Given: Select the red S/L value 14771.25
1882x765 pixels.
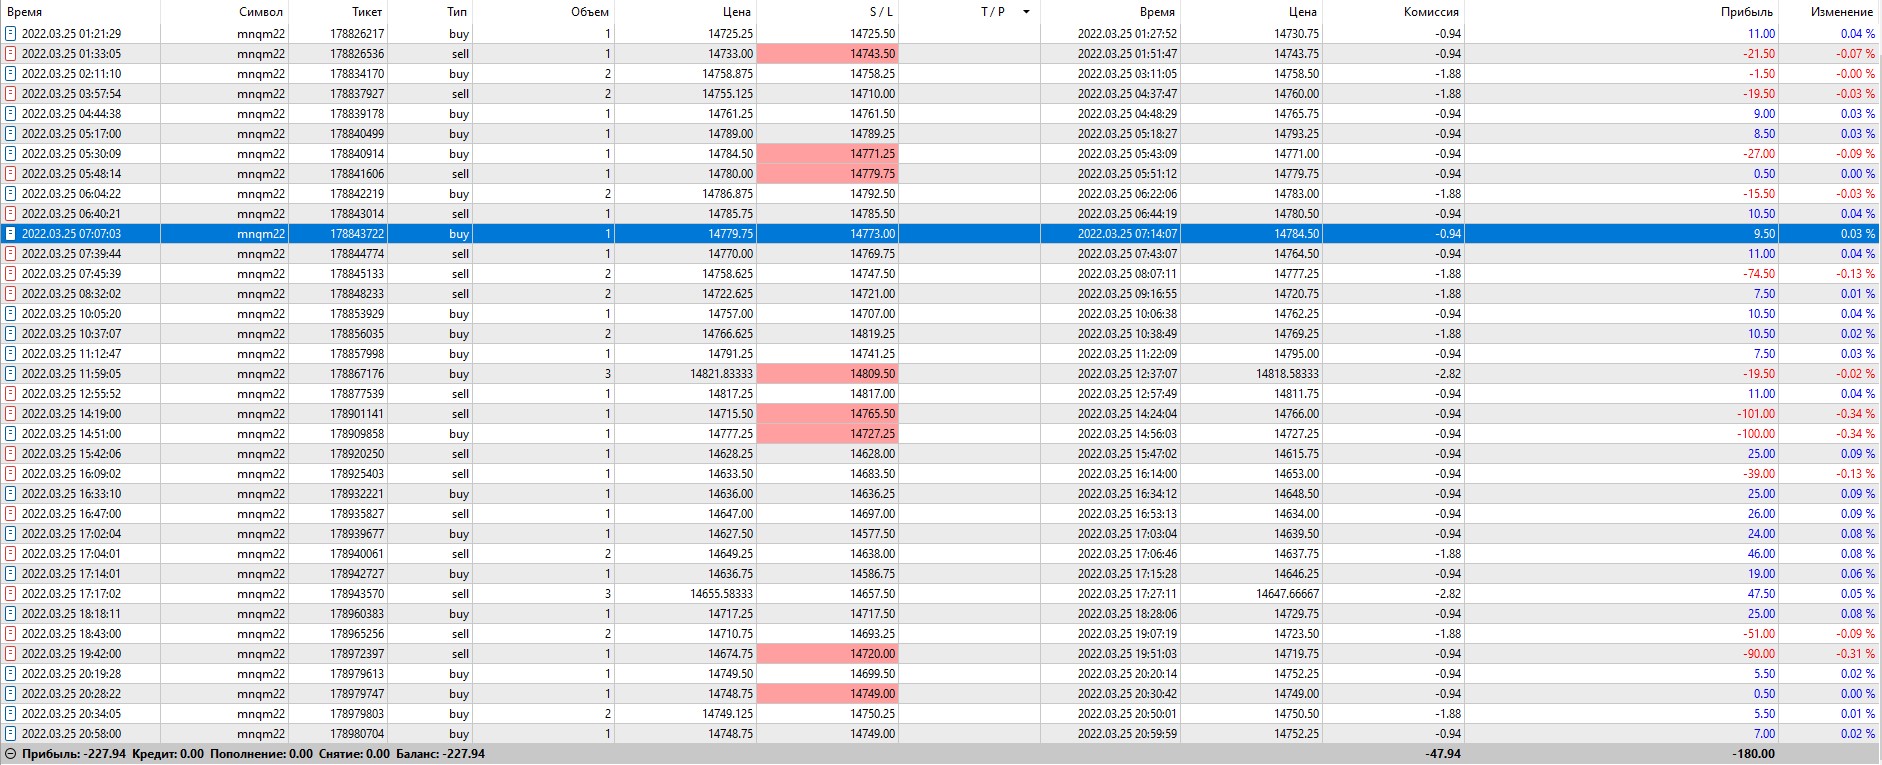Looking at the screenshot, I should pos(828,154).
